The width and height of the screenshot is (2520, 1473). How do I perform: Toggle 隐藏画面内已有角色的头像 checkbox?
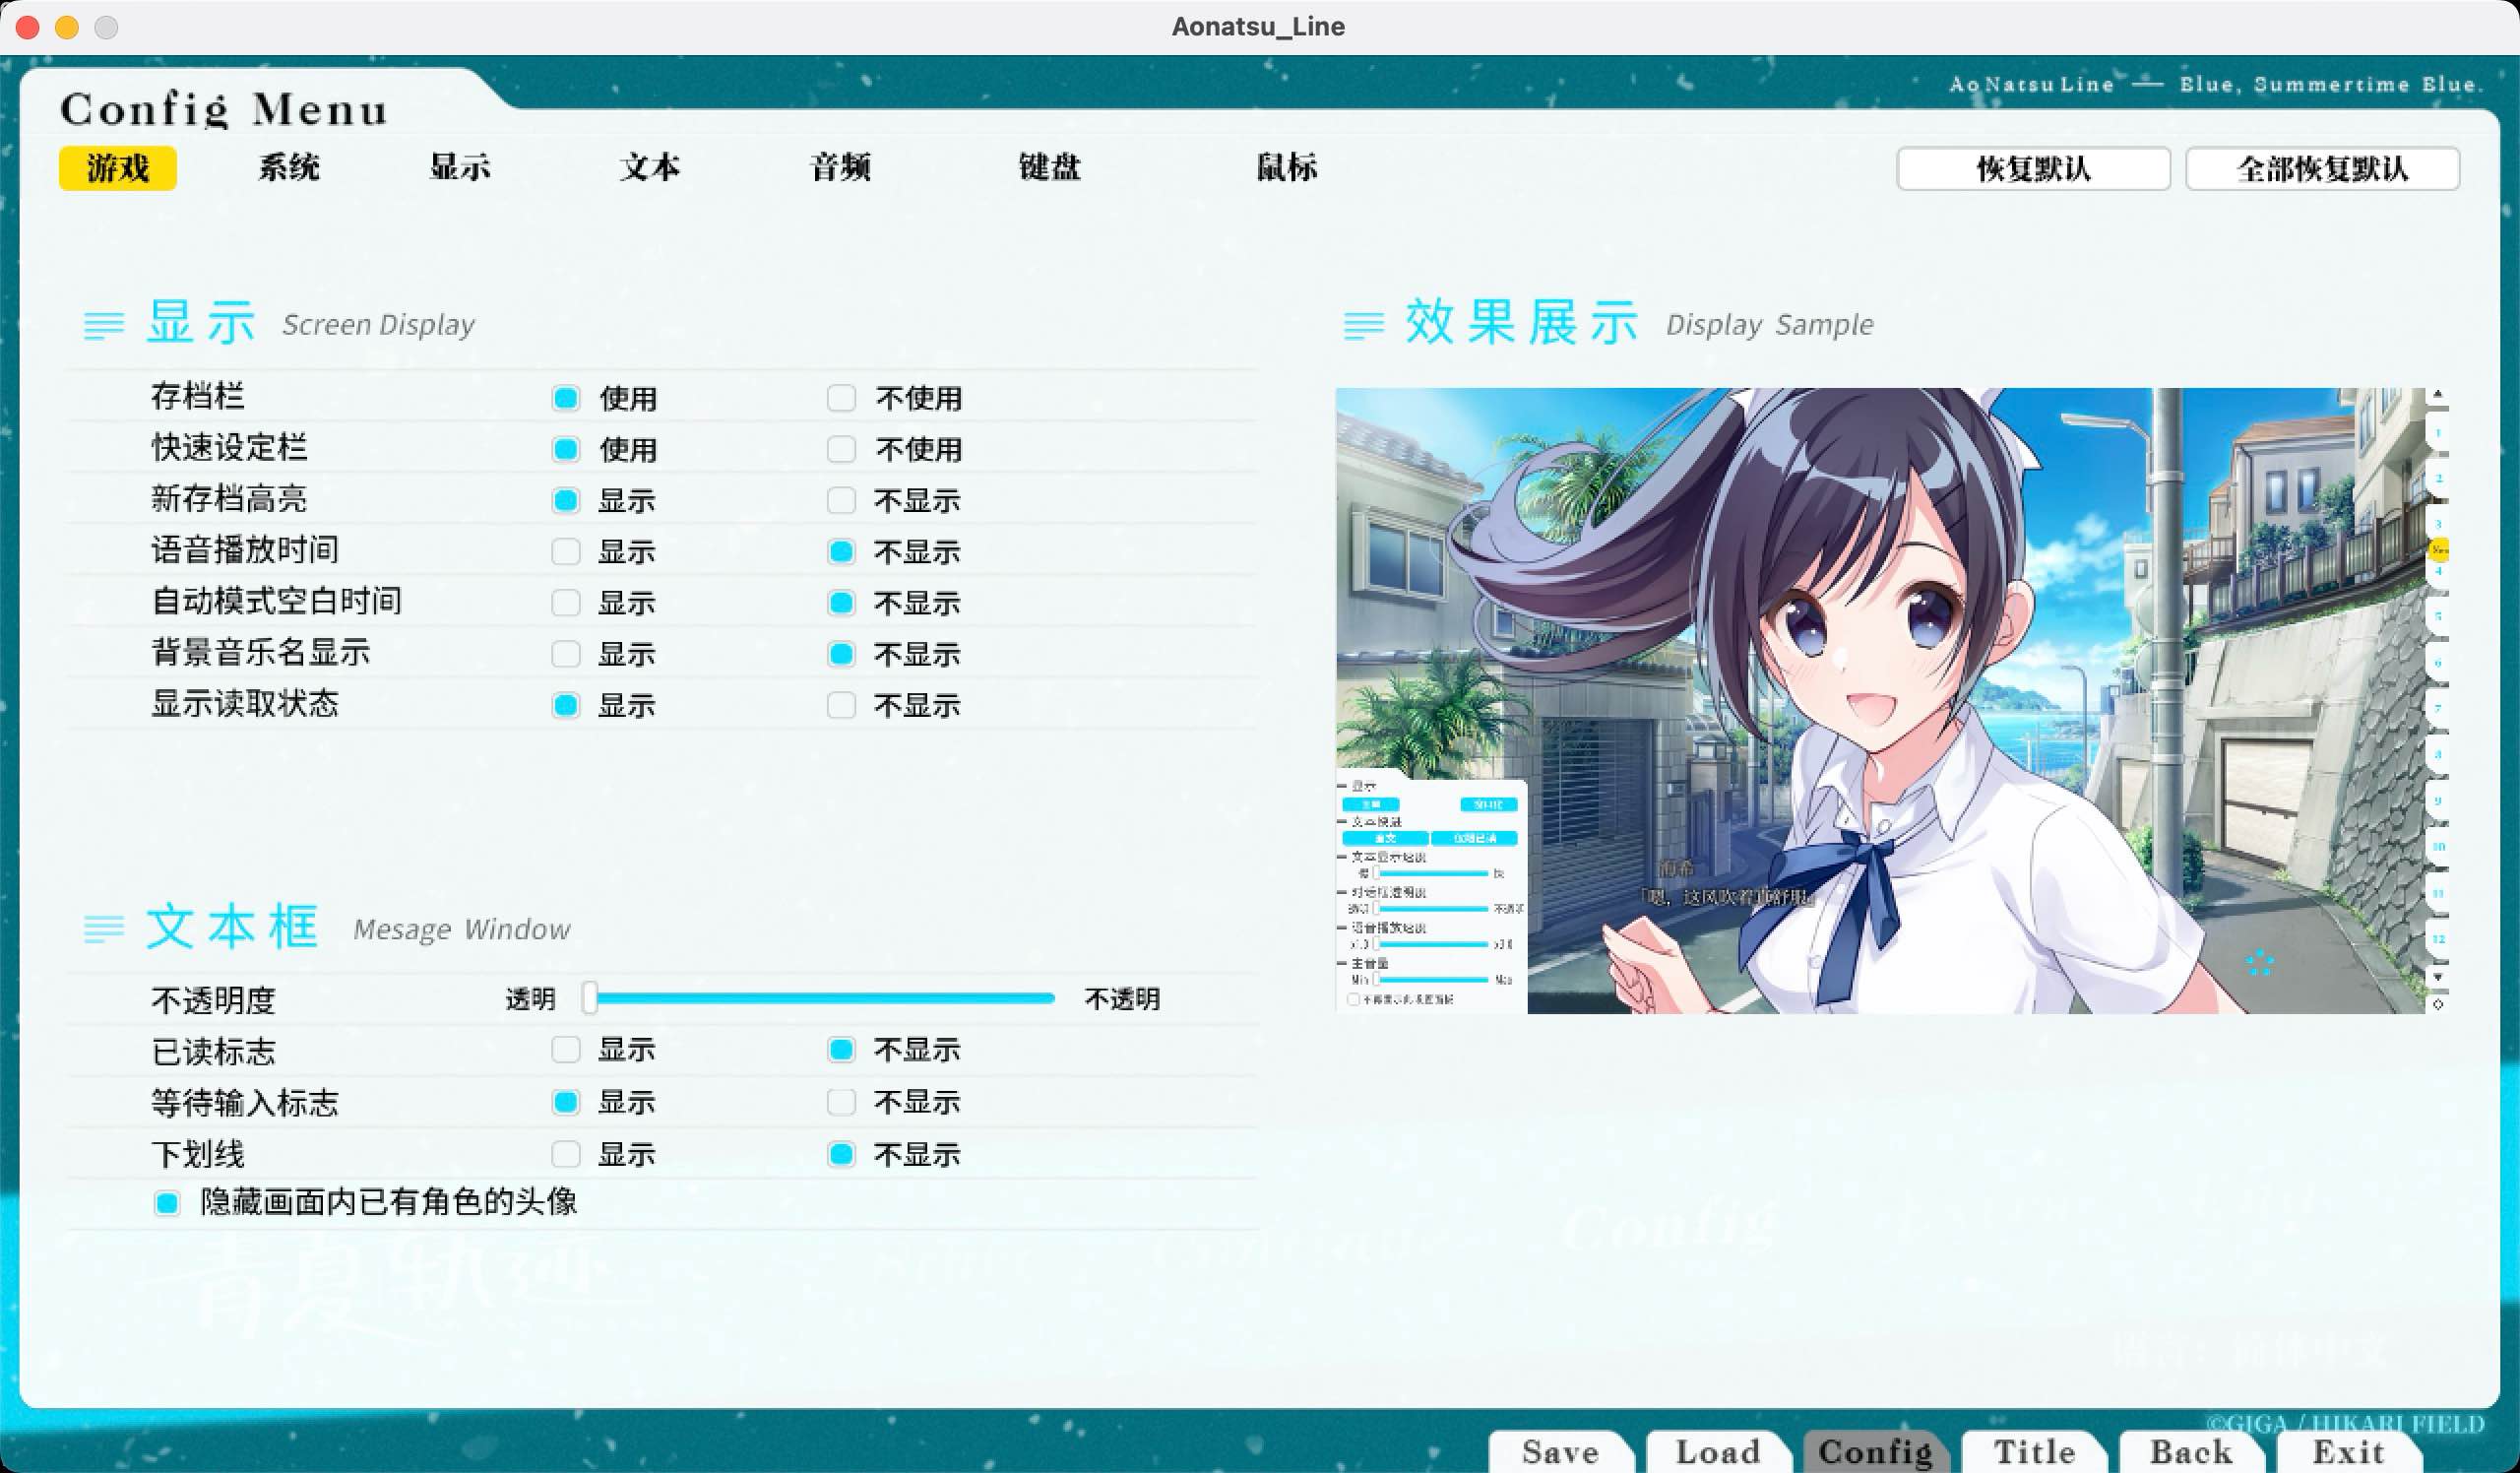[x=167, y=1203]
